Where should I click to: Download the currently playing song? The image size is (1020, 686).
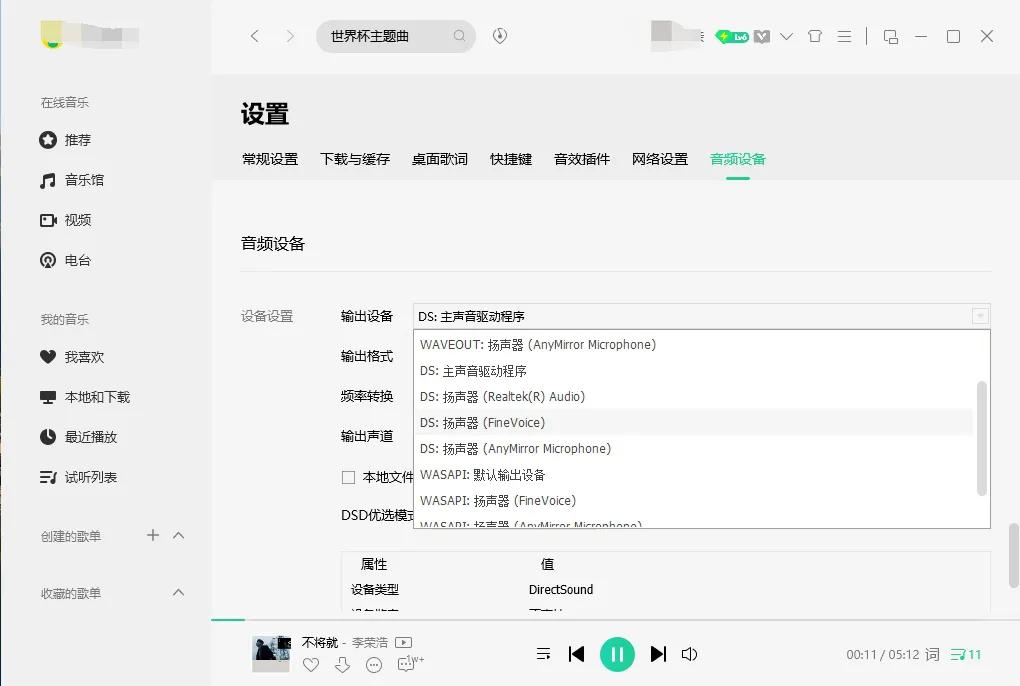(x=342, y=664)
